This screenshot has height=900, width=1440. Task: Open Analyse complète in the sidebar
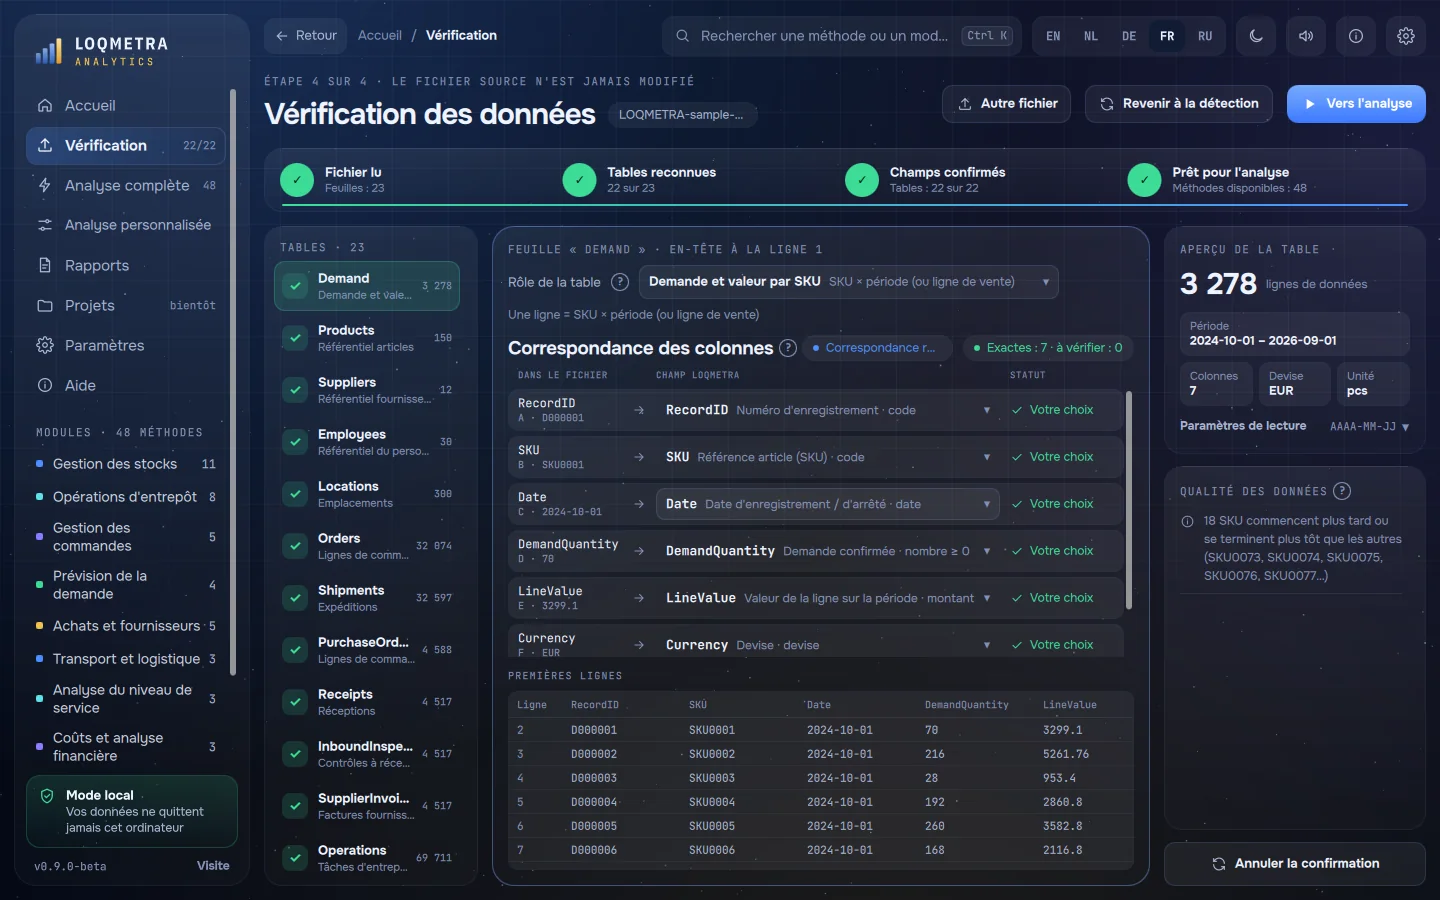click(x=126, y=185)
